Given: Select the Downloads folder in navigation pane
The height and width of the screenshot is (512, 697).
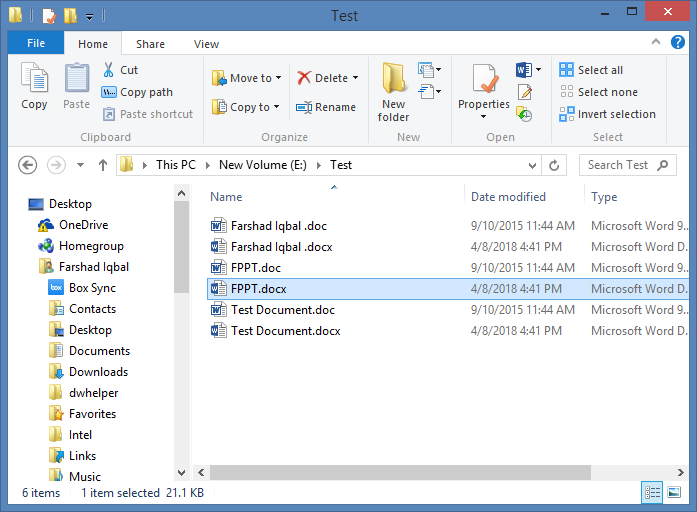Looking at the screenshot, I should tap(98, 372).
